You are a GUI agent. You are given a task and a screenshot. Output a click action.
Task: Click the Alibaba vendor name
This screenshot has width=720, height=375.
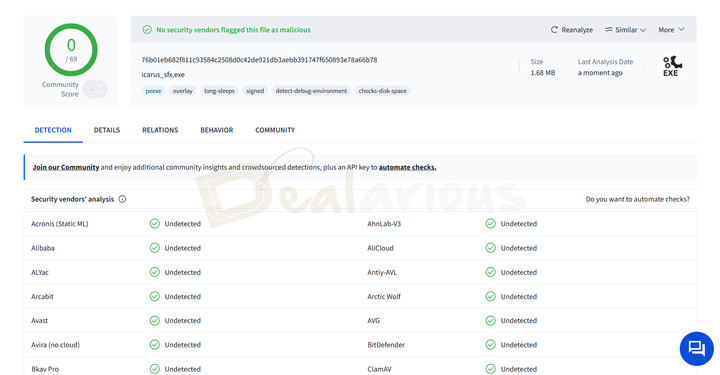point(43,248)
